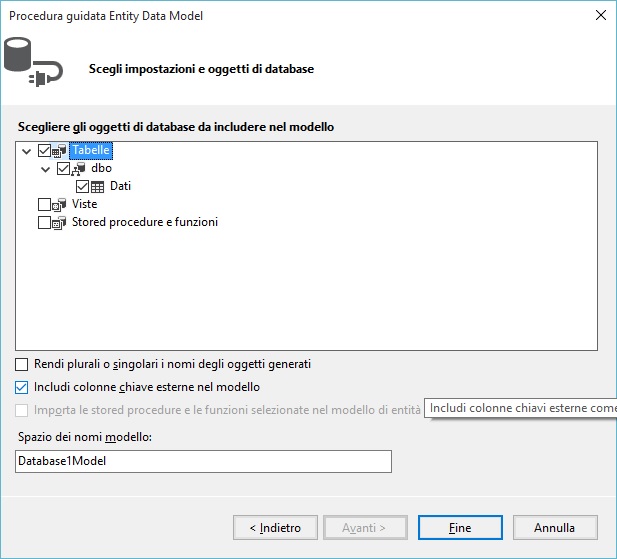
Task: Uncheck the Dati table checkbox
Action: coord(83,186)
